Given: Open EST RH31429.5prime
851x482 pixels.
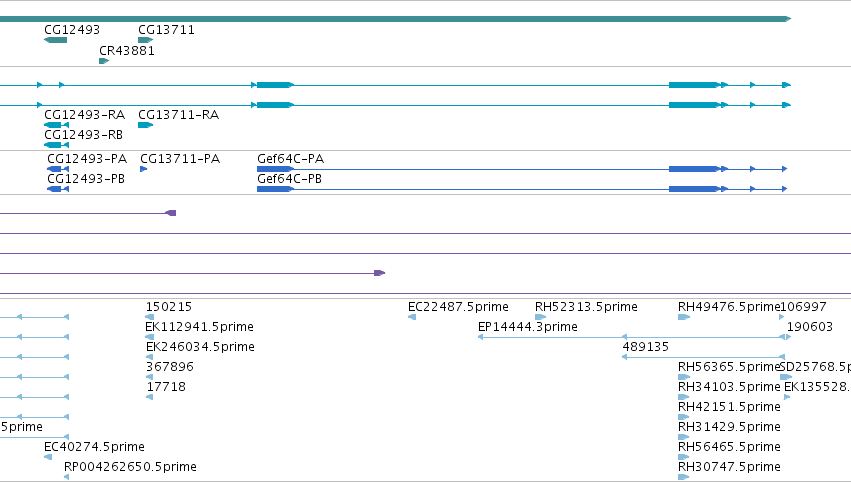Looking at the screenshot, I should [729, 427].
